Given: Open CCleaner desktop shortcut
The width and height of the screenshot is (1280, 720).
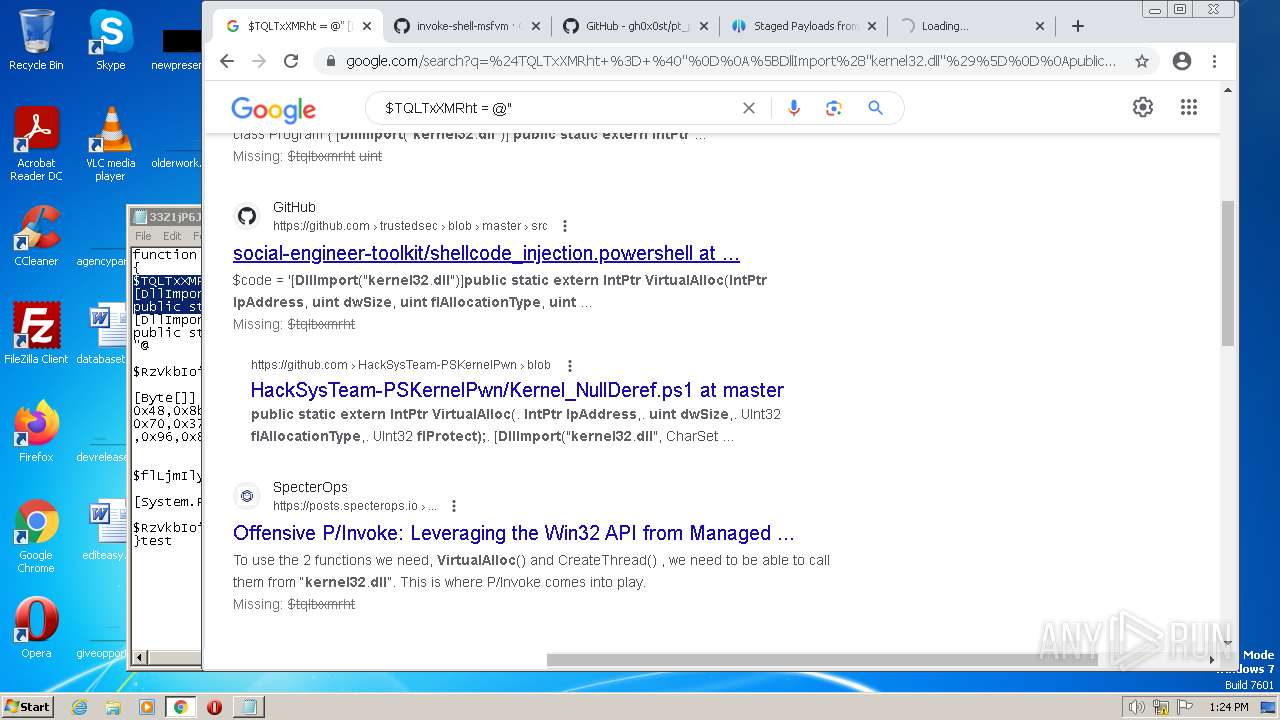Looking at the screenshot, I should [x=36, y=236].
